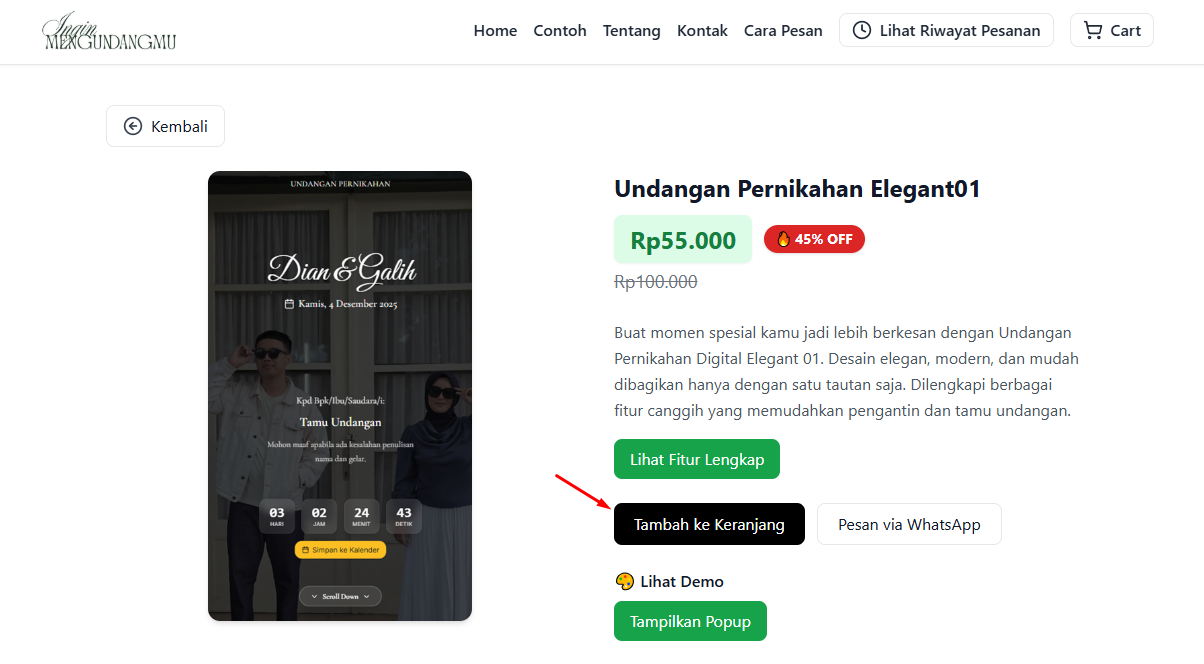The height and width of the screenshot is (664, 1204).
Task: Open Lihat Fitur Lengkap
Action: 696,459
